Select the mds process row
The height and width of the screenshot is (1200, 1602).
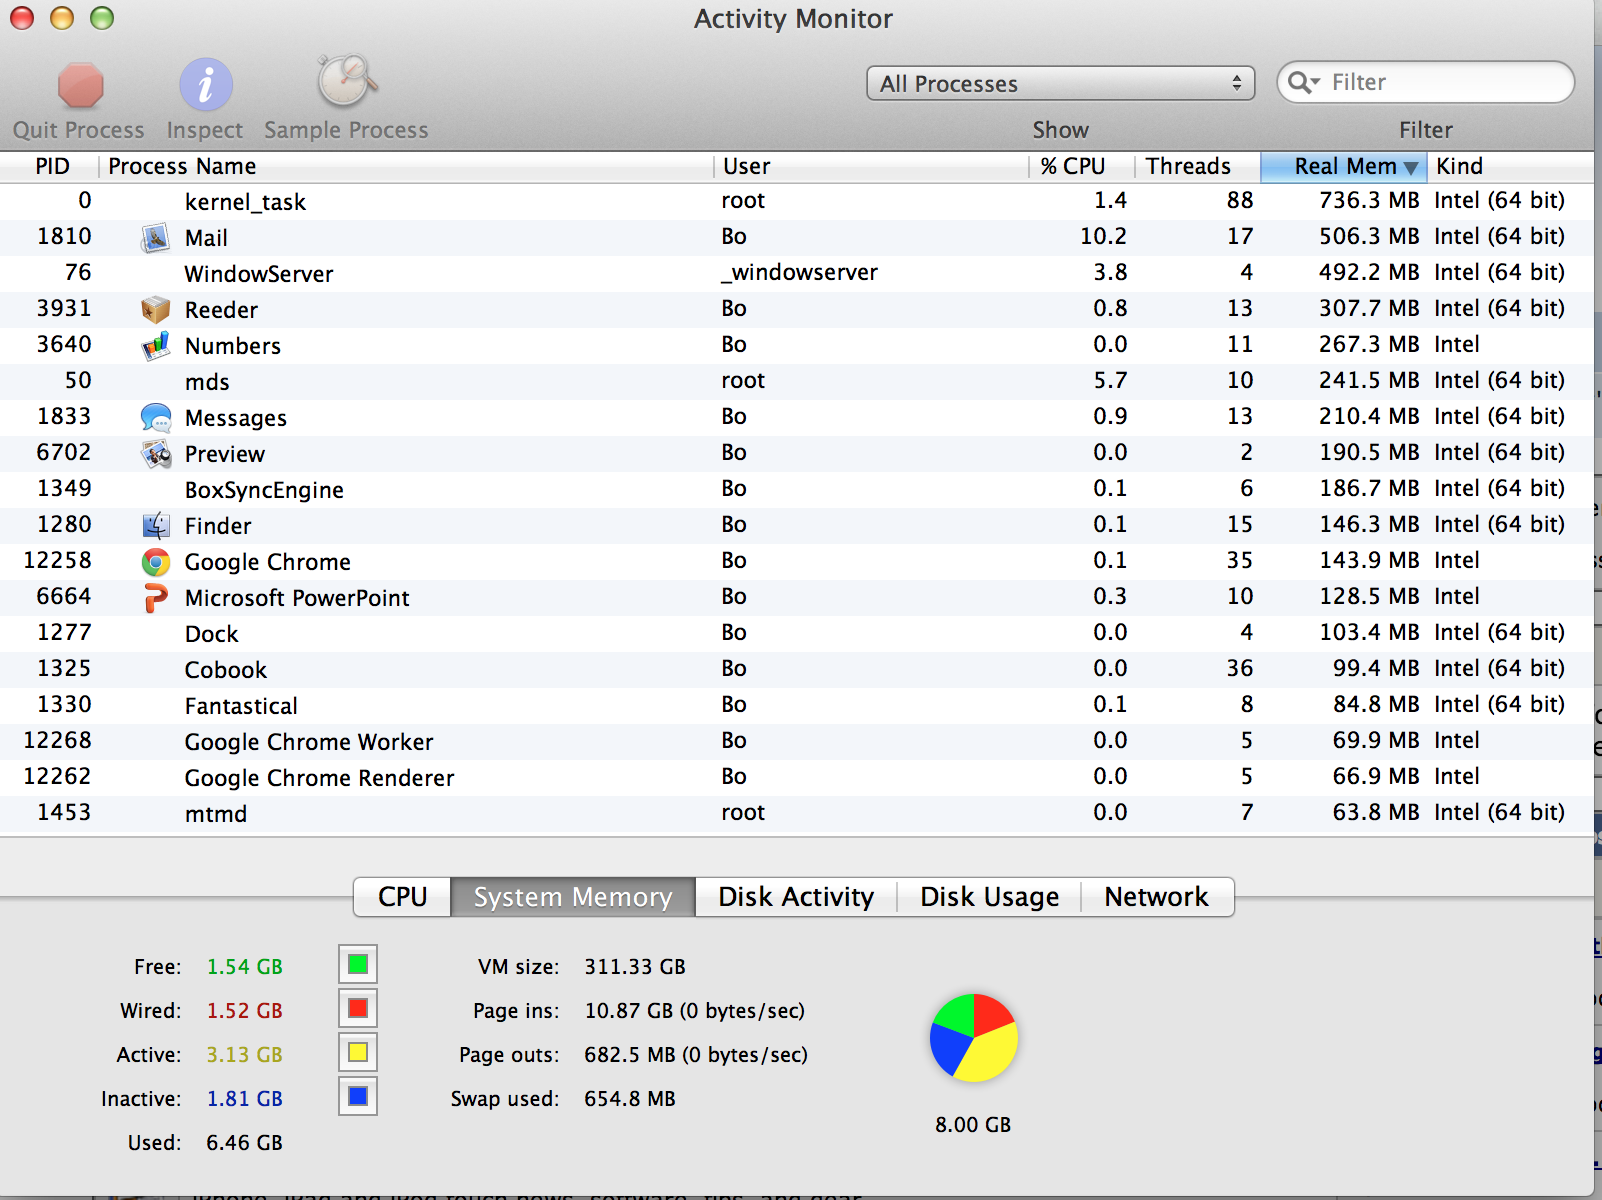click(x=797, y=381)
